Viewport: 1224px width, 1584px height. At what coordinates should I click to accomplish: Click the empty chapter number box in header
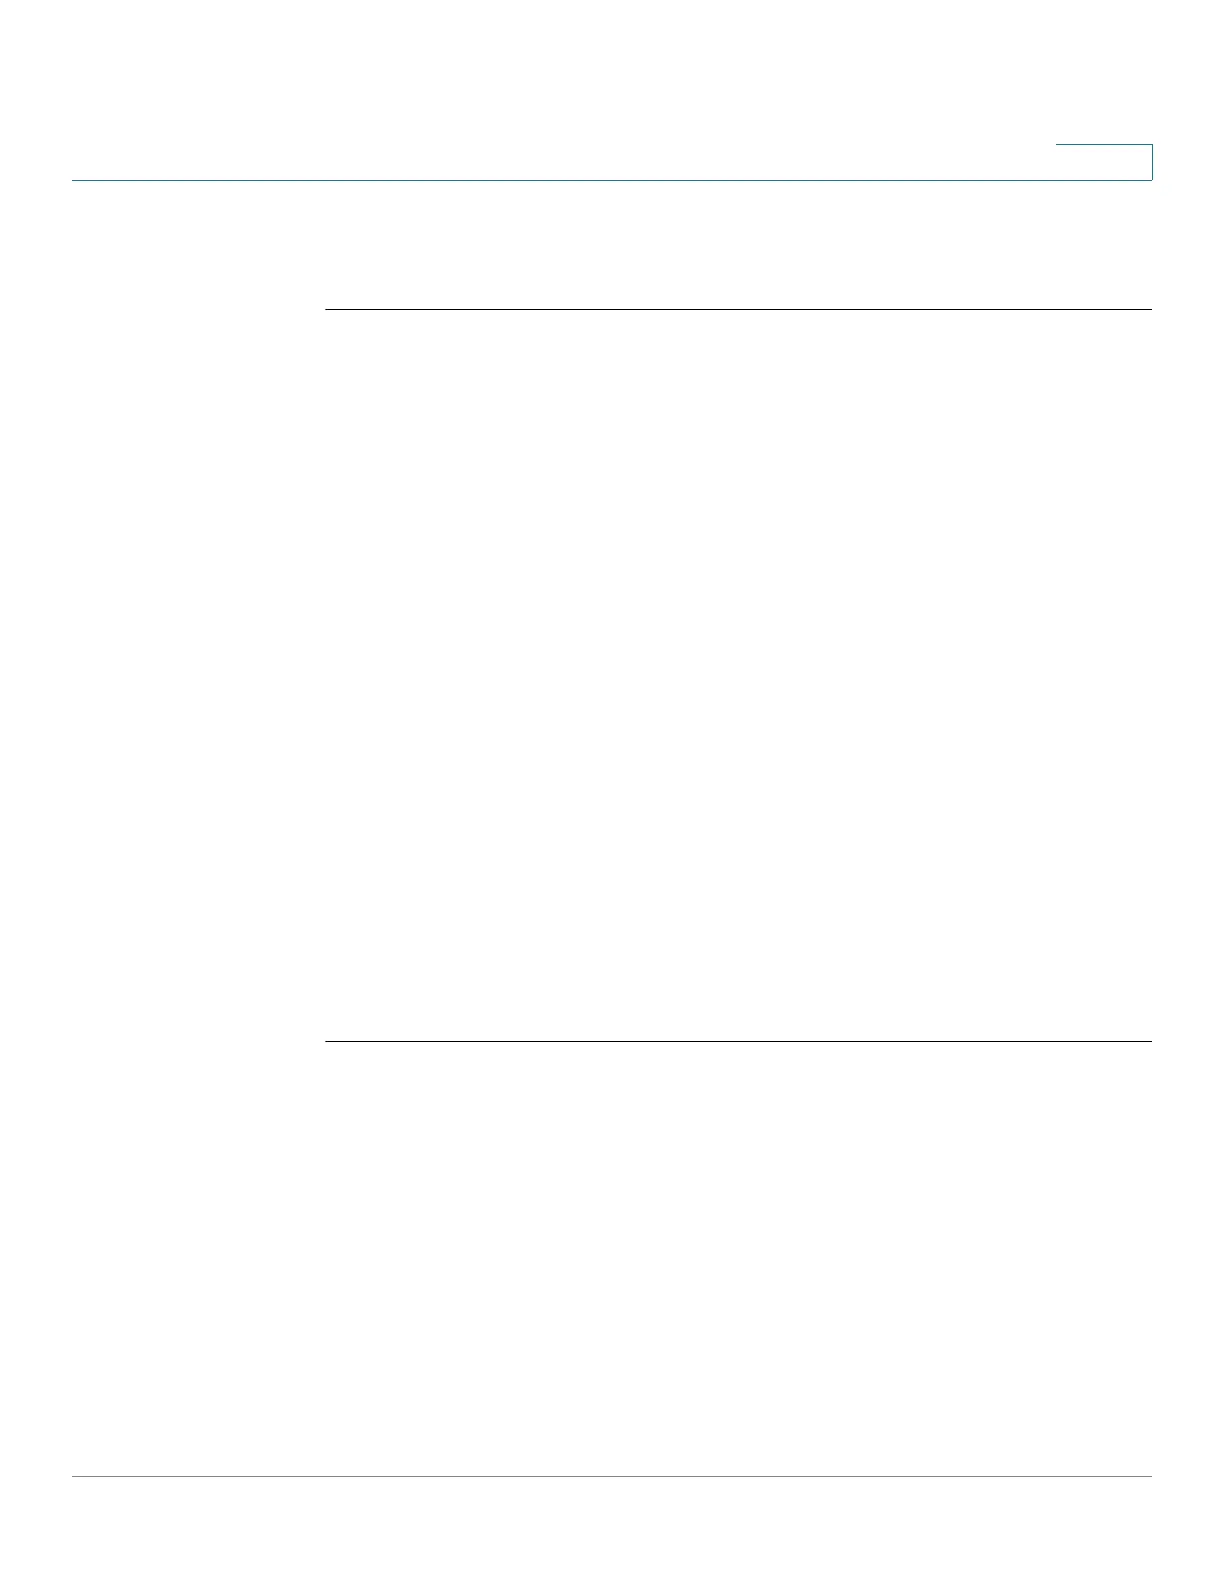pos(1104,162)
